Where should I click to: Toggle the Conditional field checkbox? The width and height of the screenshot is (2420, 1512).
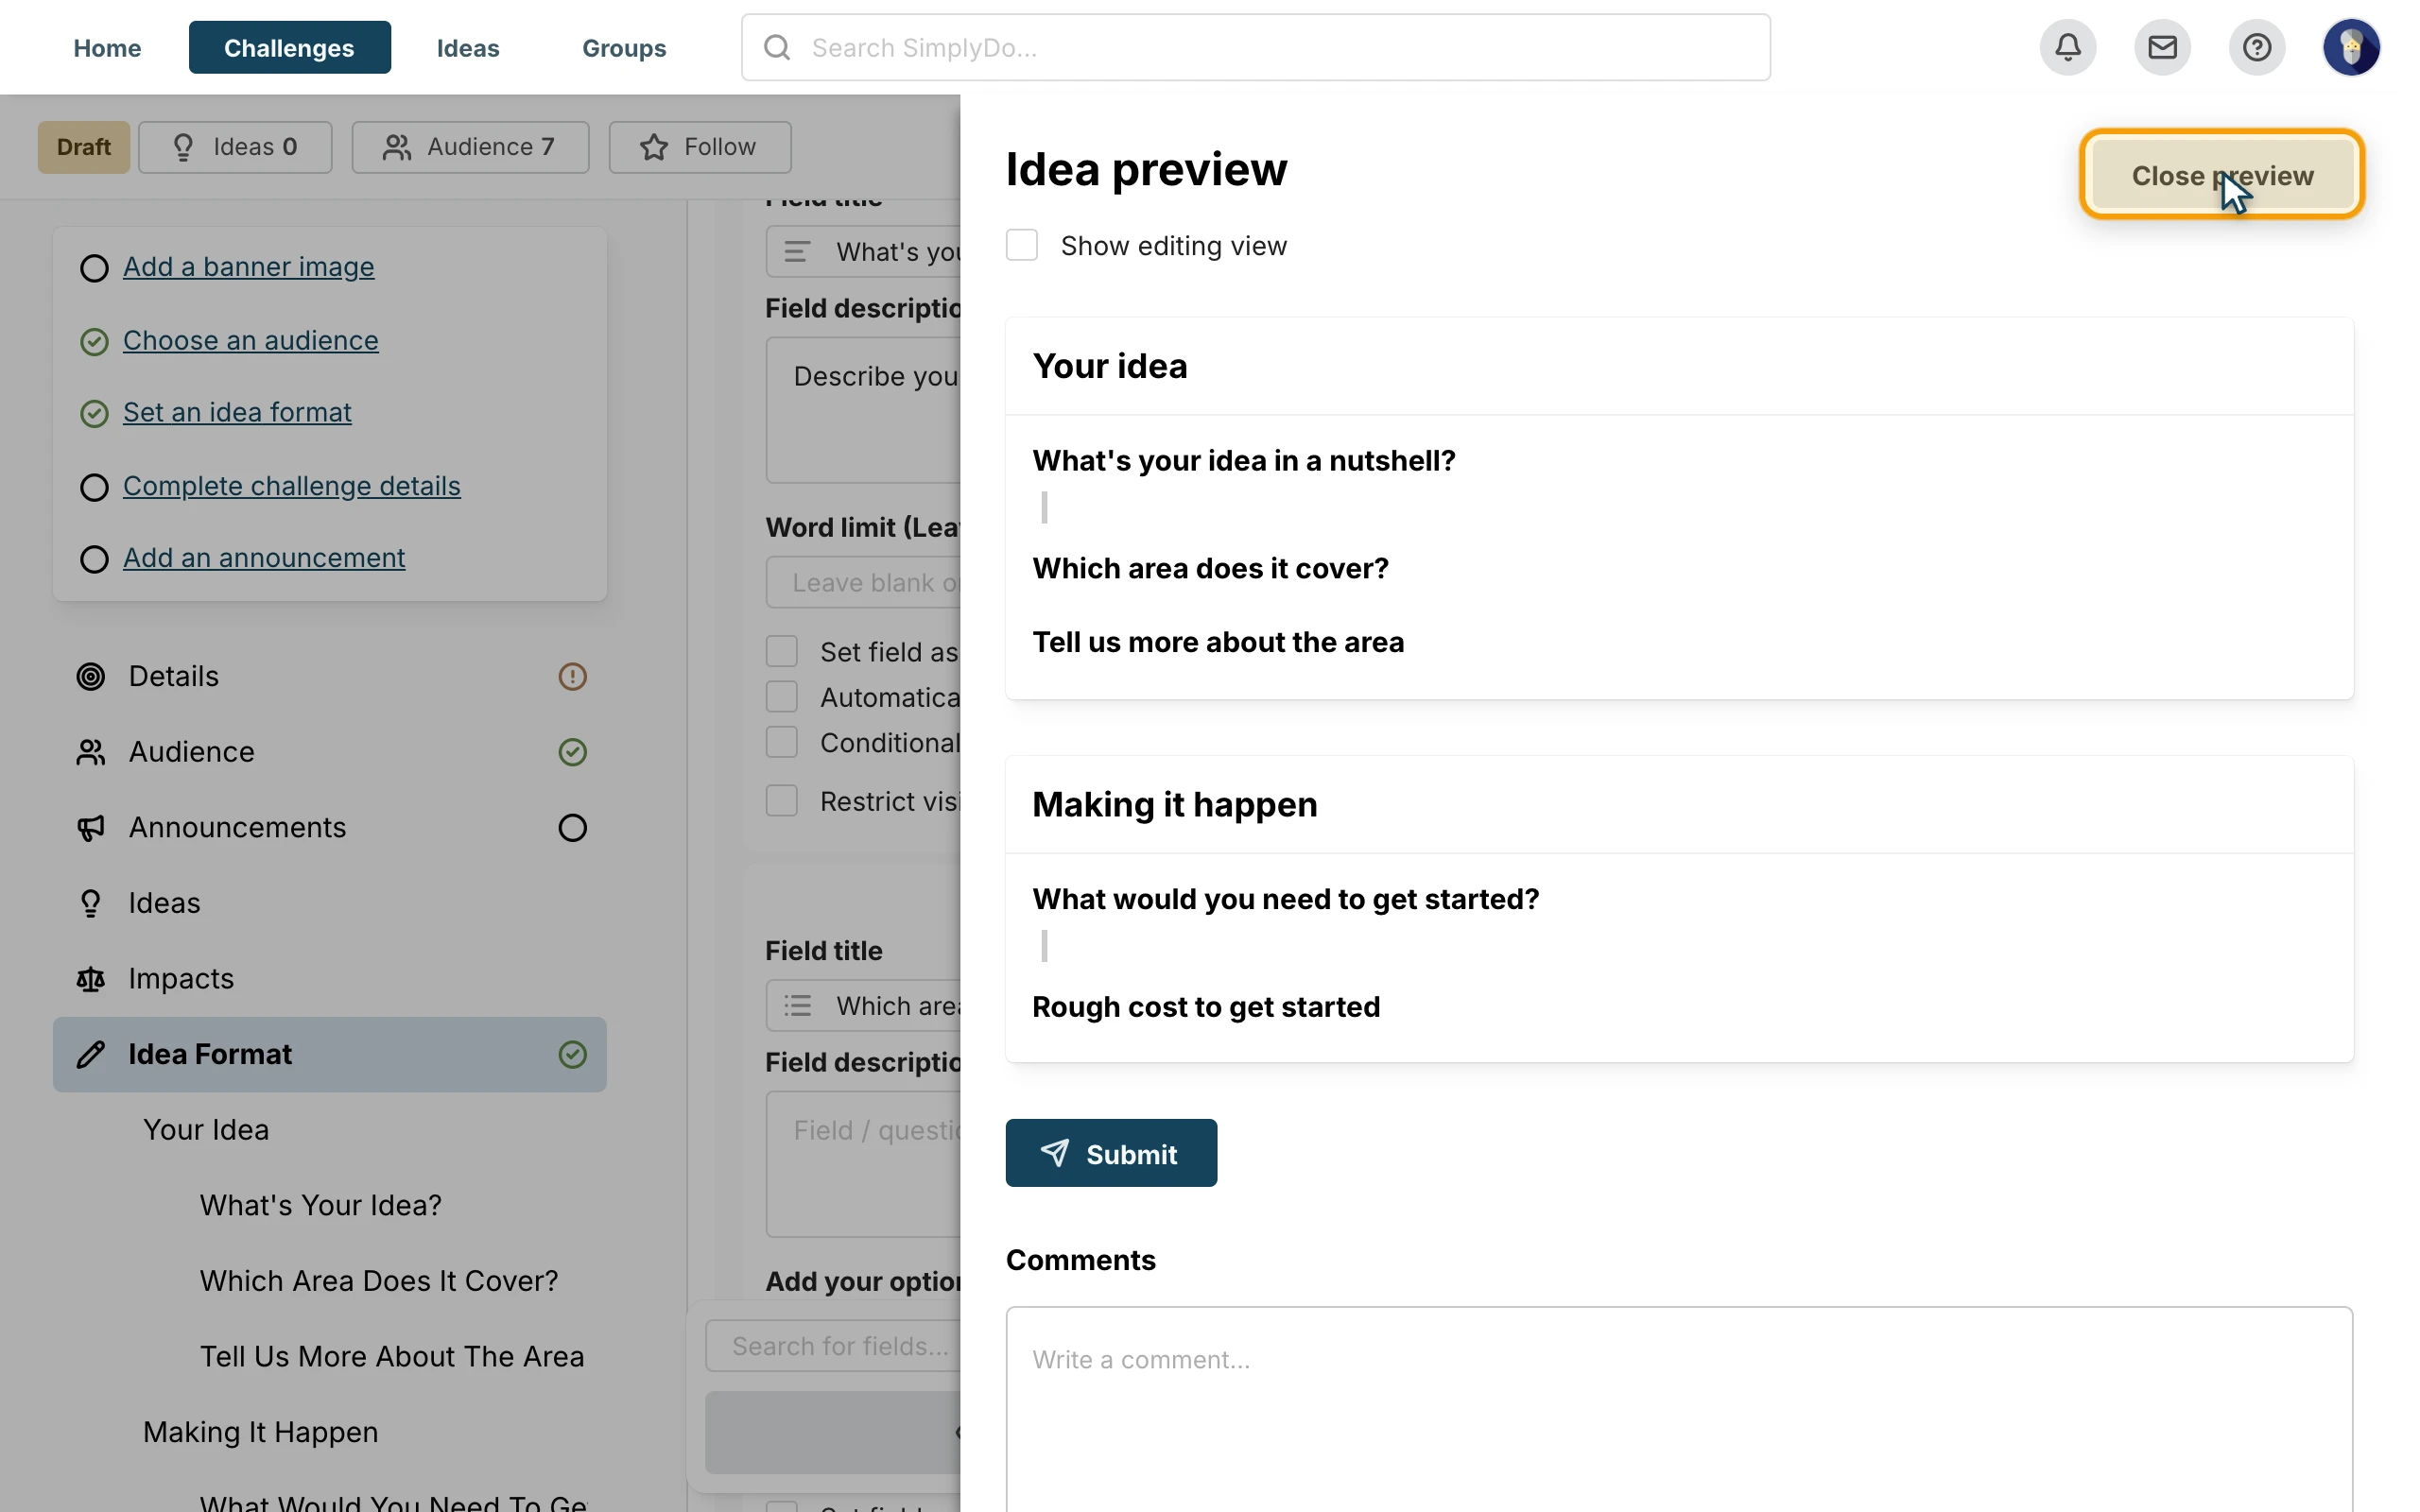coord(782,742)
